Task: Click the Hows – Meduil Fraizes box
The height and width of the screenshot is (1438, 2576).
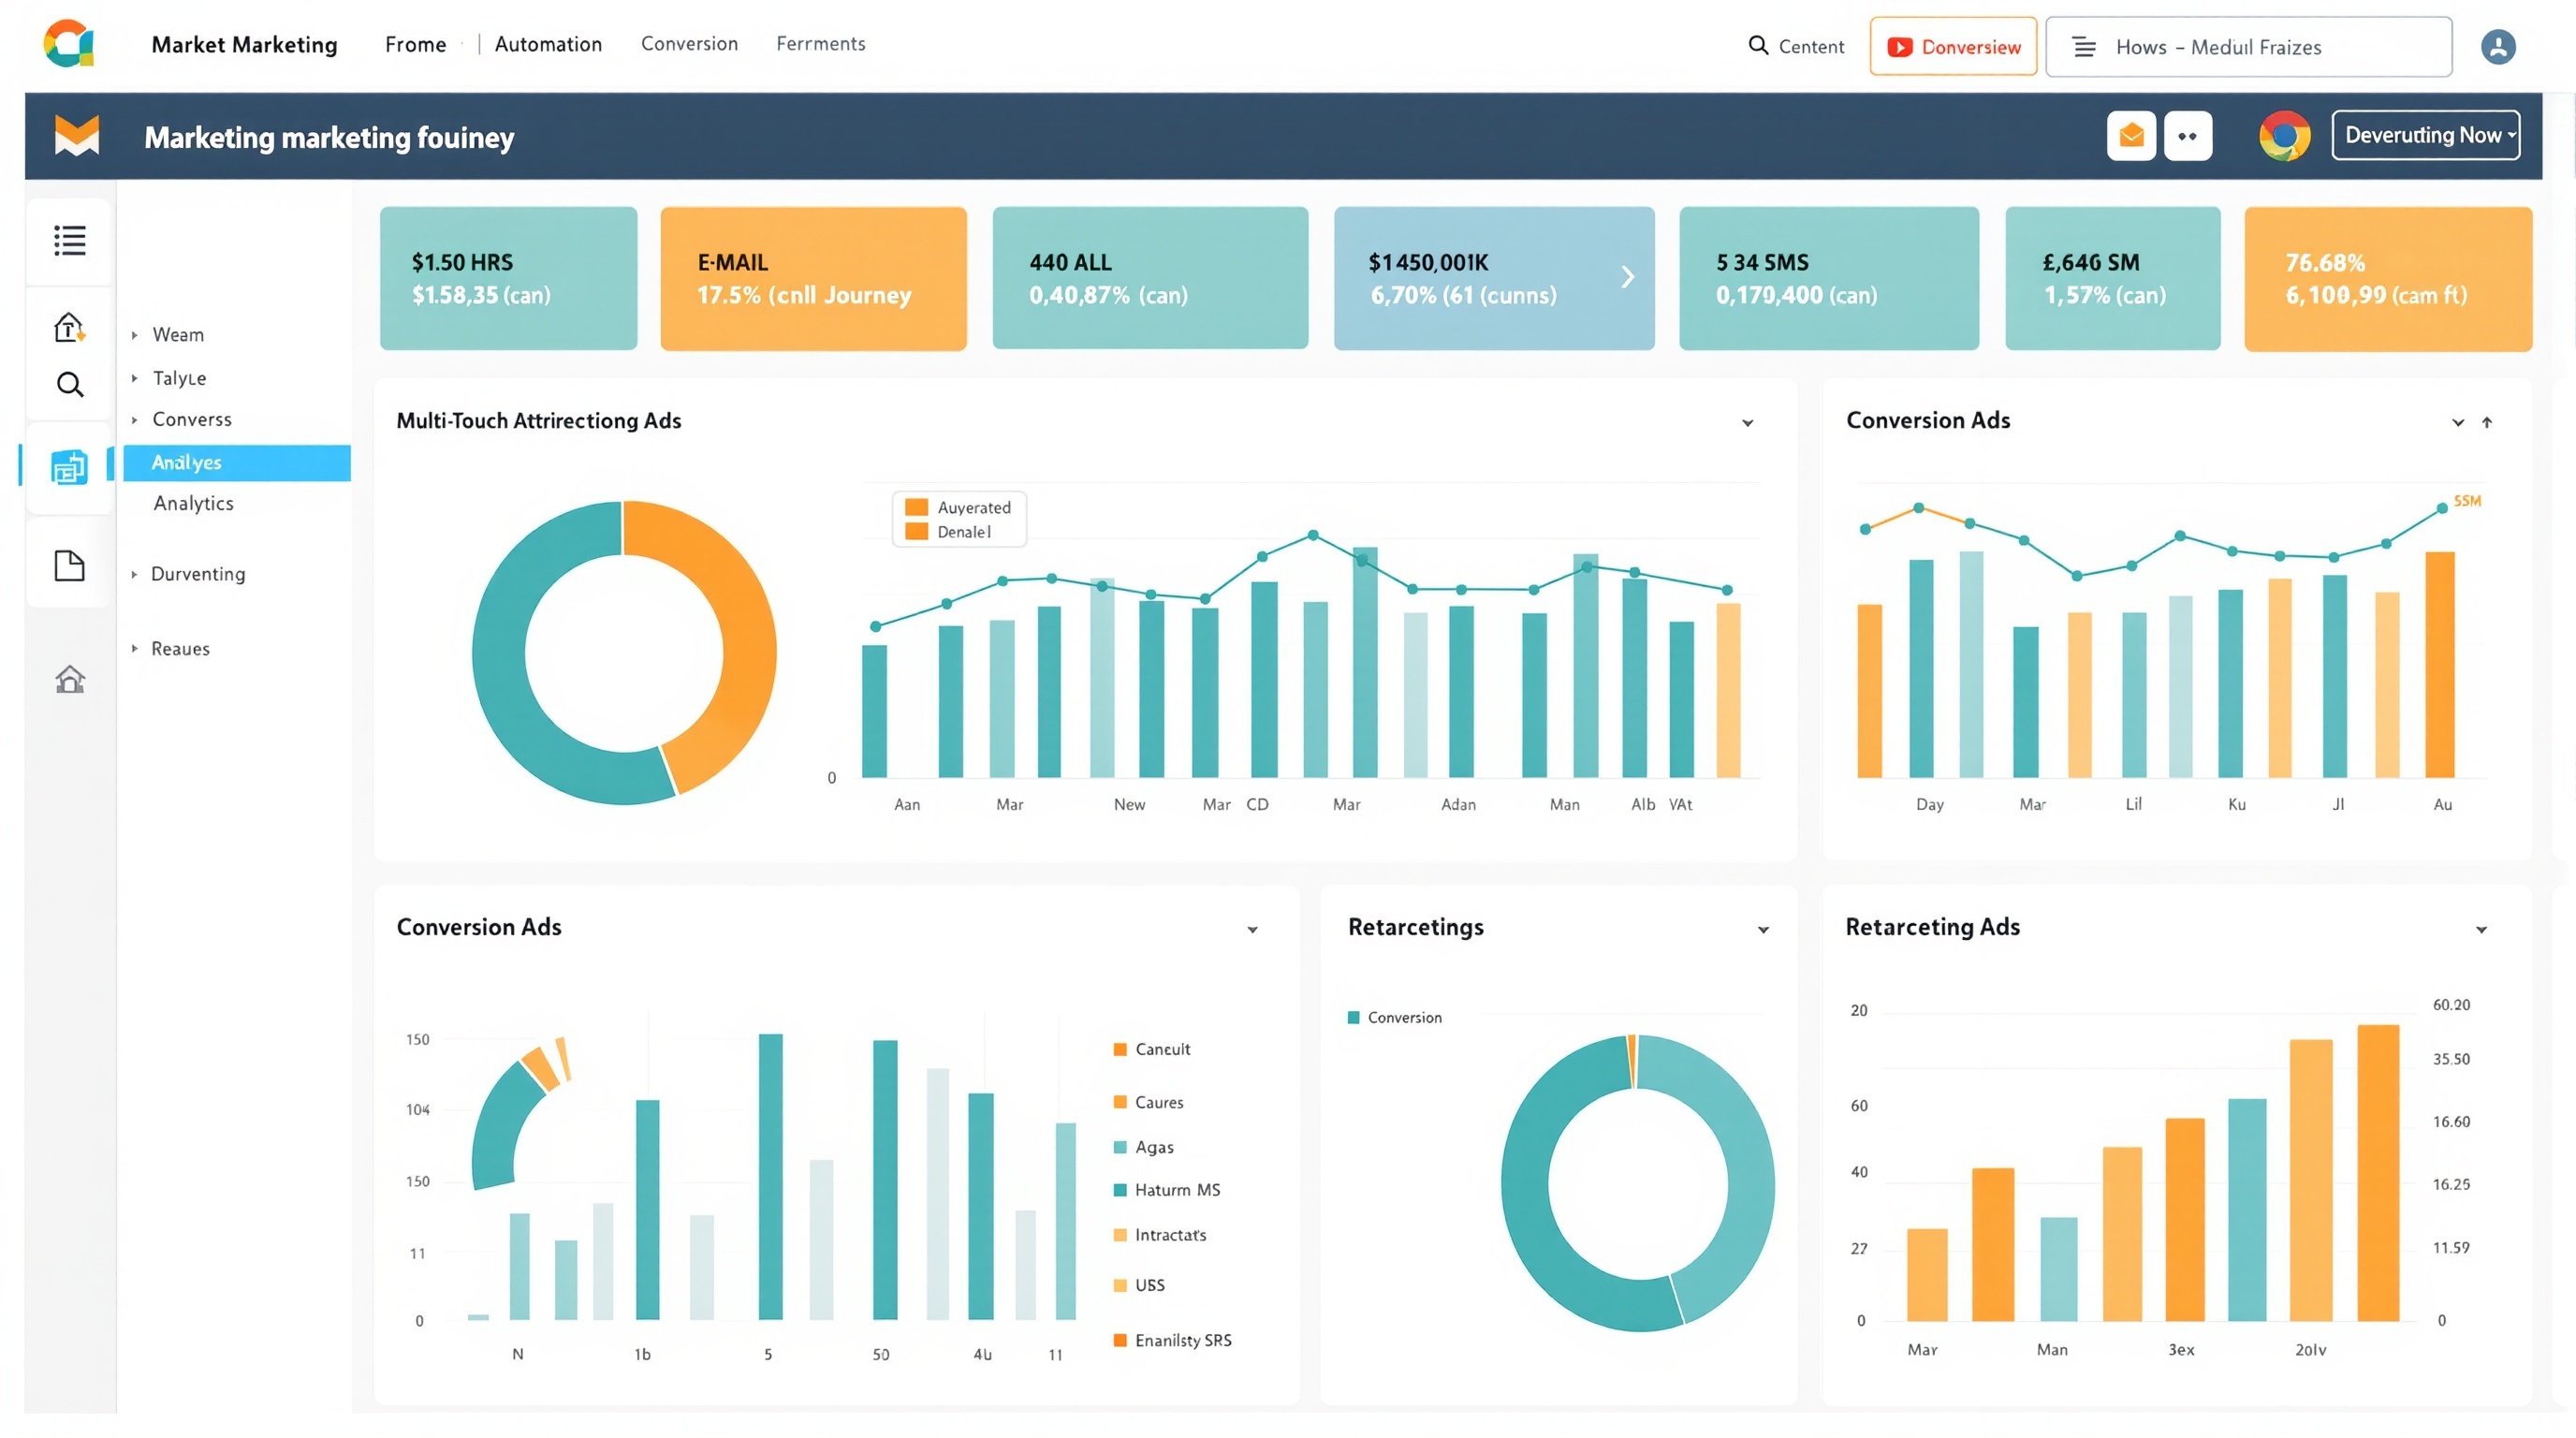Action: click(2248, 47)
